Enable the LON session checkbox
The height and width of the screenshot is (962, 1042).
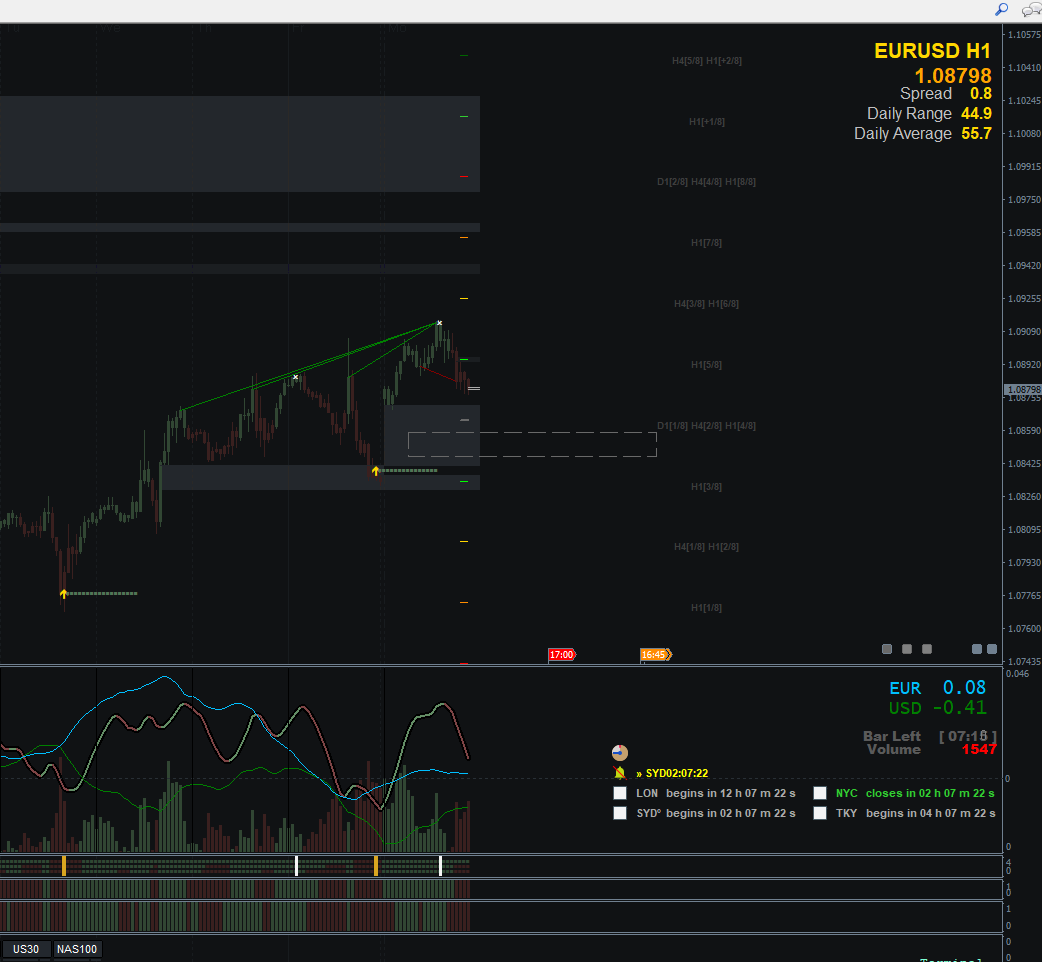coord(620,793)
